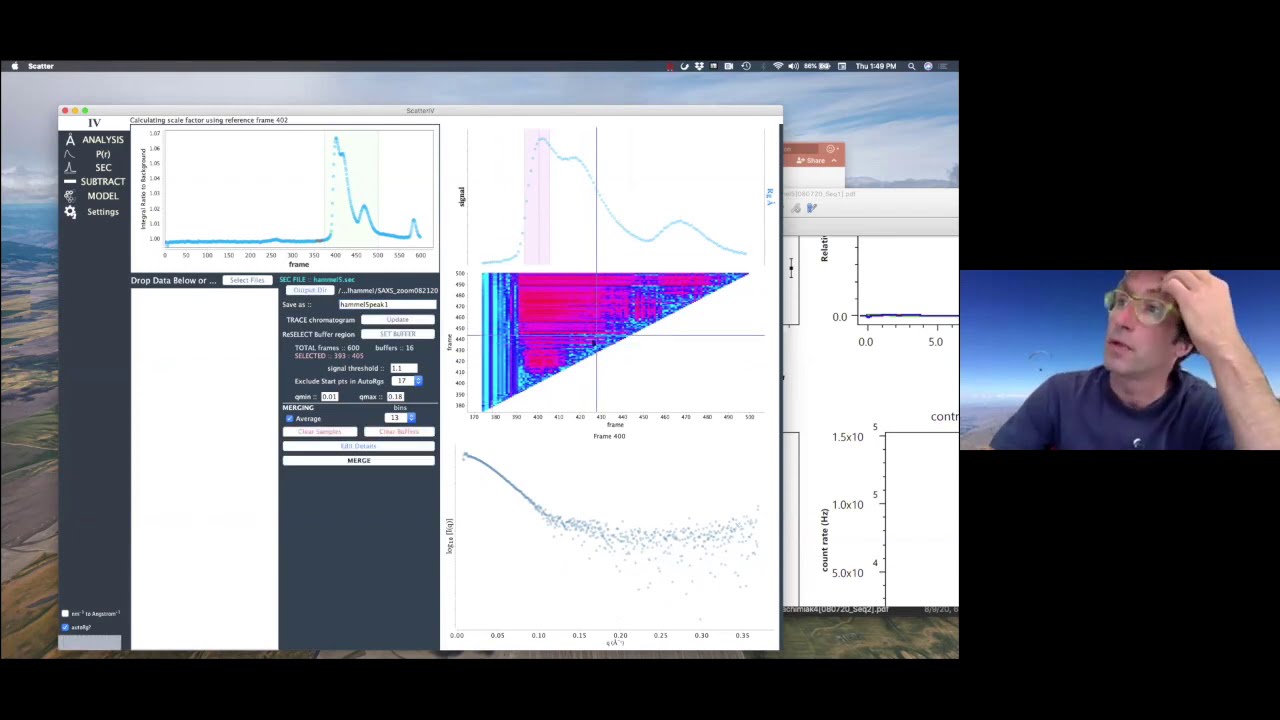Image resolution: width=1280 pixels, height=720 pixels.
Task: Click the circular sync menu bar icon
Action: pos(684,66)
